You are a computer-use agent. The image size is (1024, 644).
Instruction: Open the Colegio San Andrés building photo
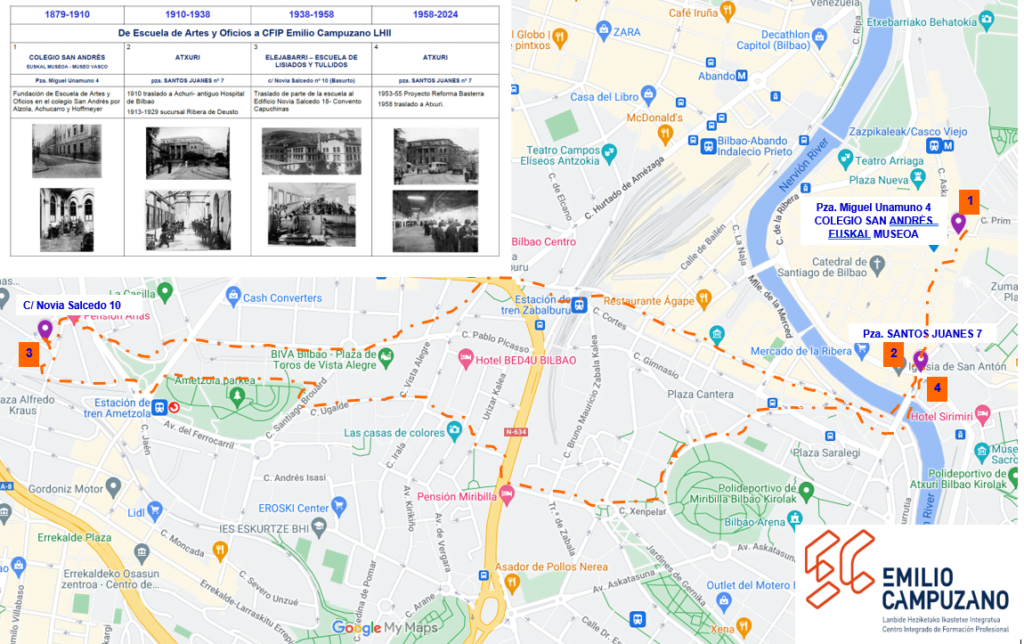(x=67, y=152)
